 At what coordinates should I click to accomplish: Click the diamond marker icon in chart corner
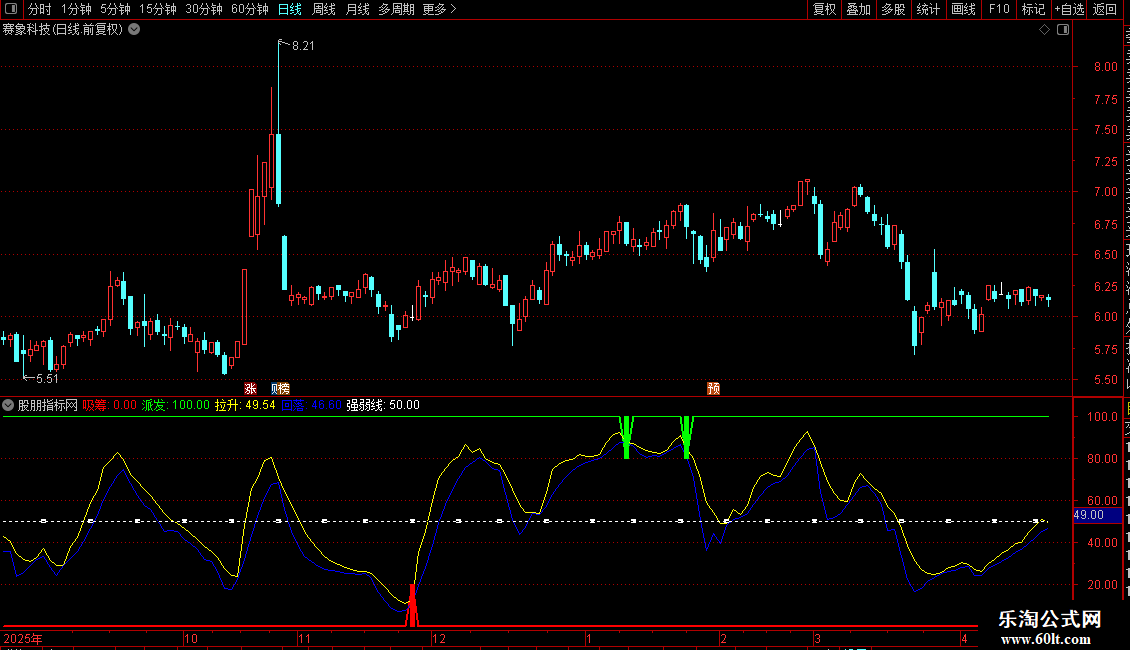coord(1044,30)
